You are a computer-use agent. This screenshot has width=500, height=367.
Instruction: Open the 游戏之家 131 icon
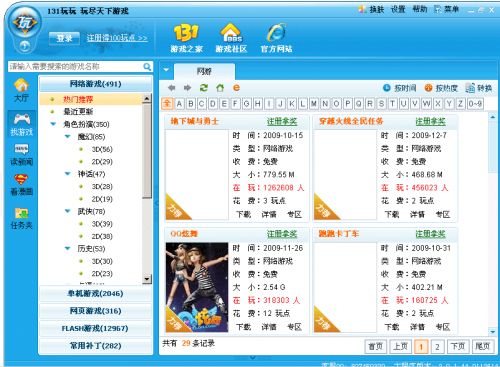pyautogui.click(x=186, y=38)
